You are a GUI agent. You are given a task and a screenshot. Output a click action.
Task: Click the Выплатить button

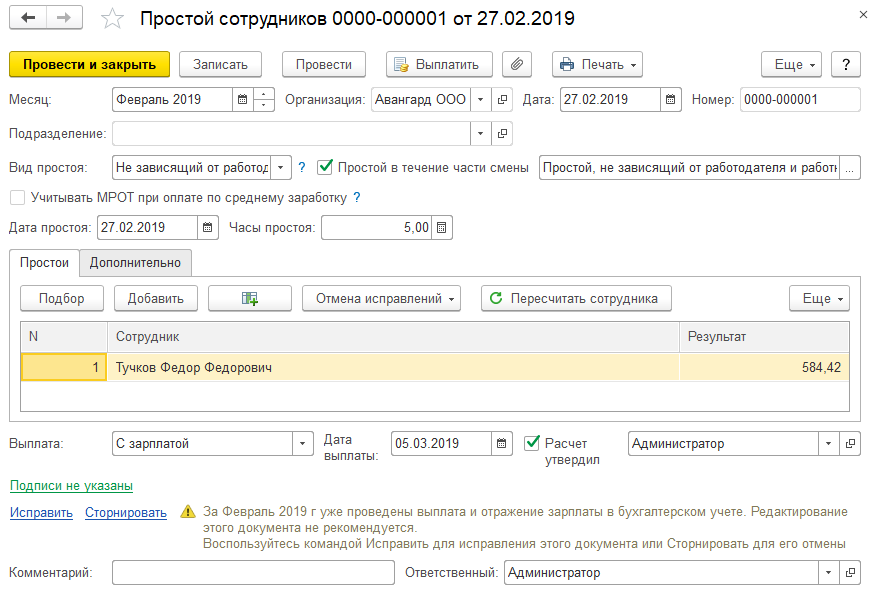439,64
